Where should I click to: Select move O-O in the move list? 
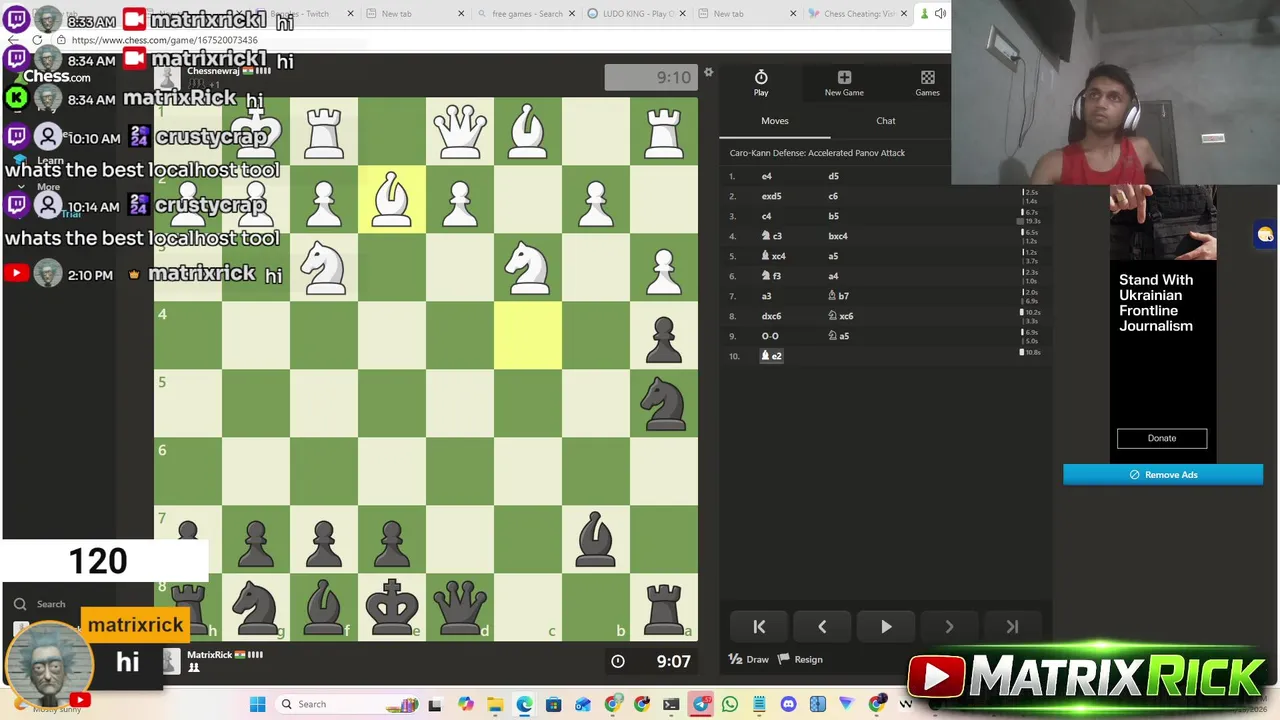pyautogui.click(x=770, y=336)
